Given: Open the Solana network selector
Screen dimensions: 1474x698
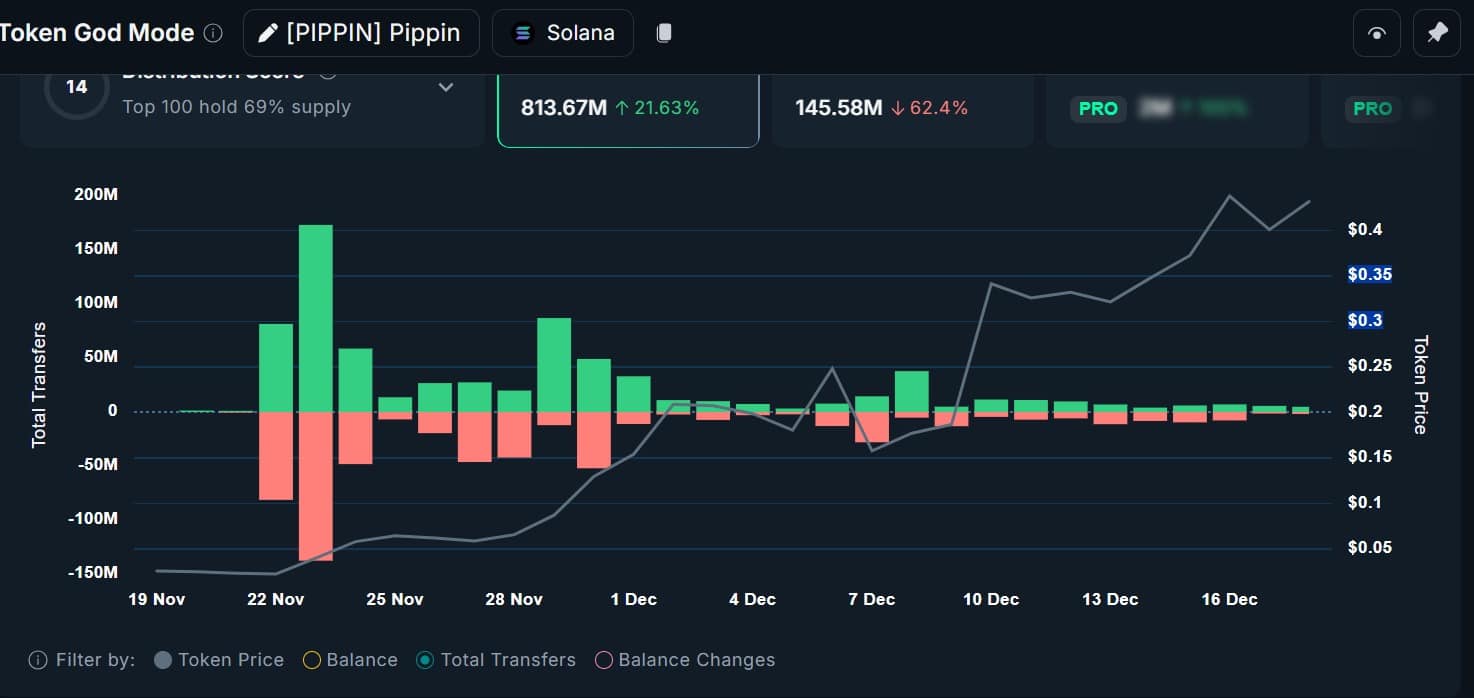Looking at the screenshot, I should [563, 33].
